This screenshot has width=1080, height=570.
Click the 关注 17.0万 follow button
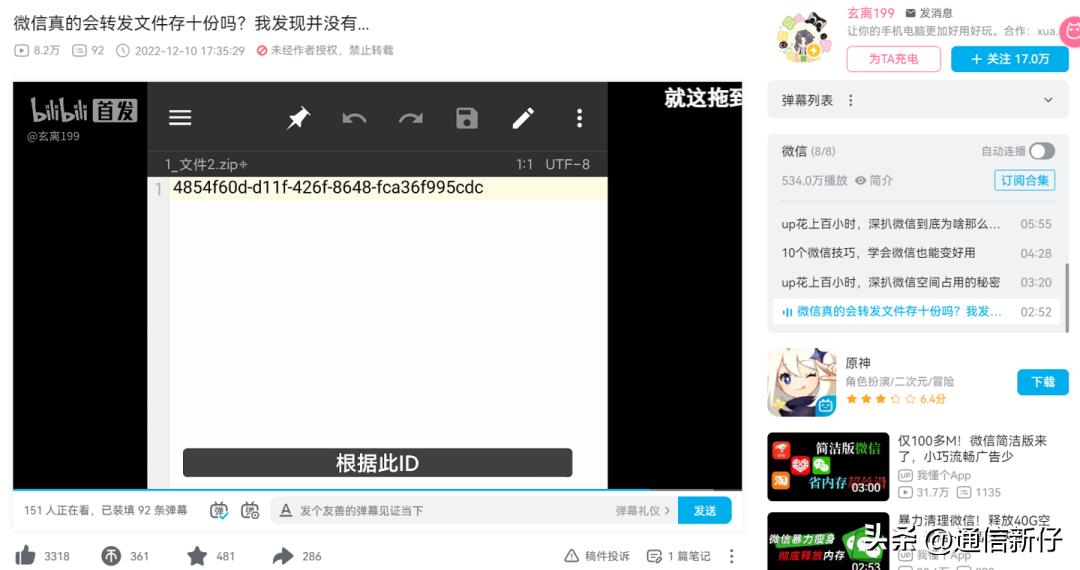pyautogui.click(x=1010, y=59)
